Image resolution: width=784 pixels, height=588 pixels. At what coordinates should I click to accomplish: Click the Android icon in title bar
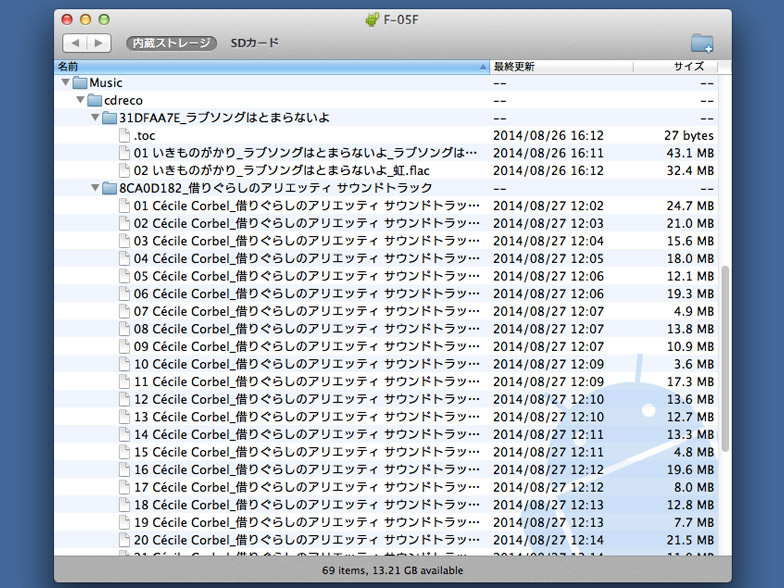tap(372, 20)
